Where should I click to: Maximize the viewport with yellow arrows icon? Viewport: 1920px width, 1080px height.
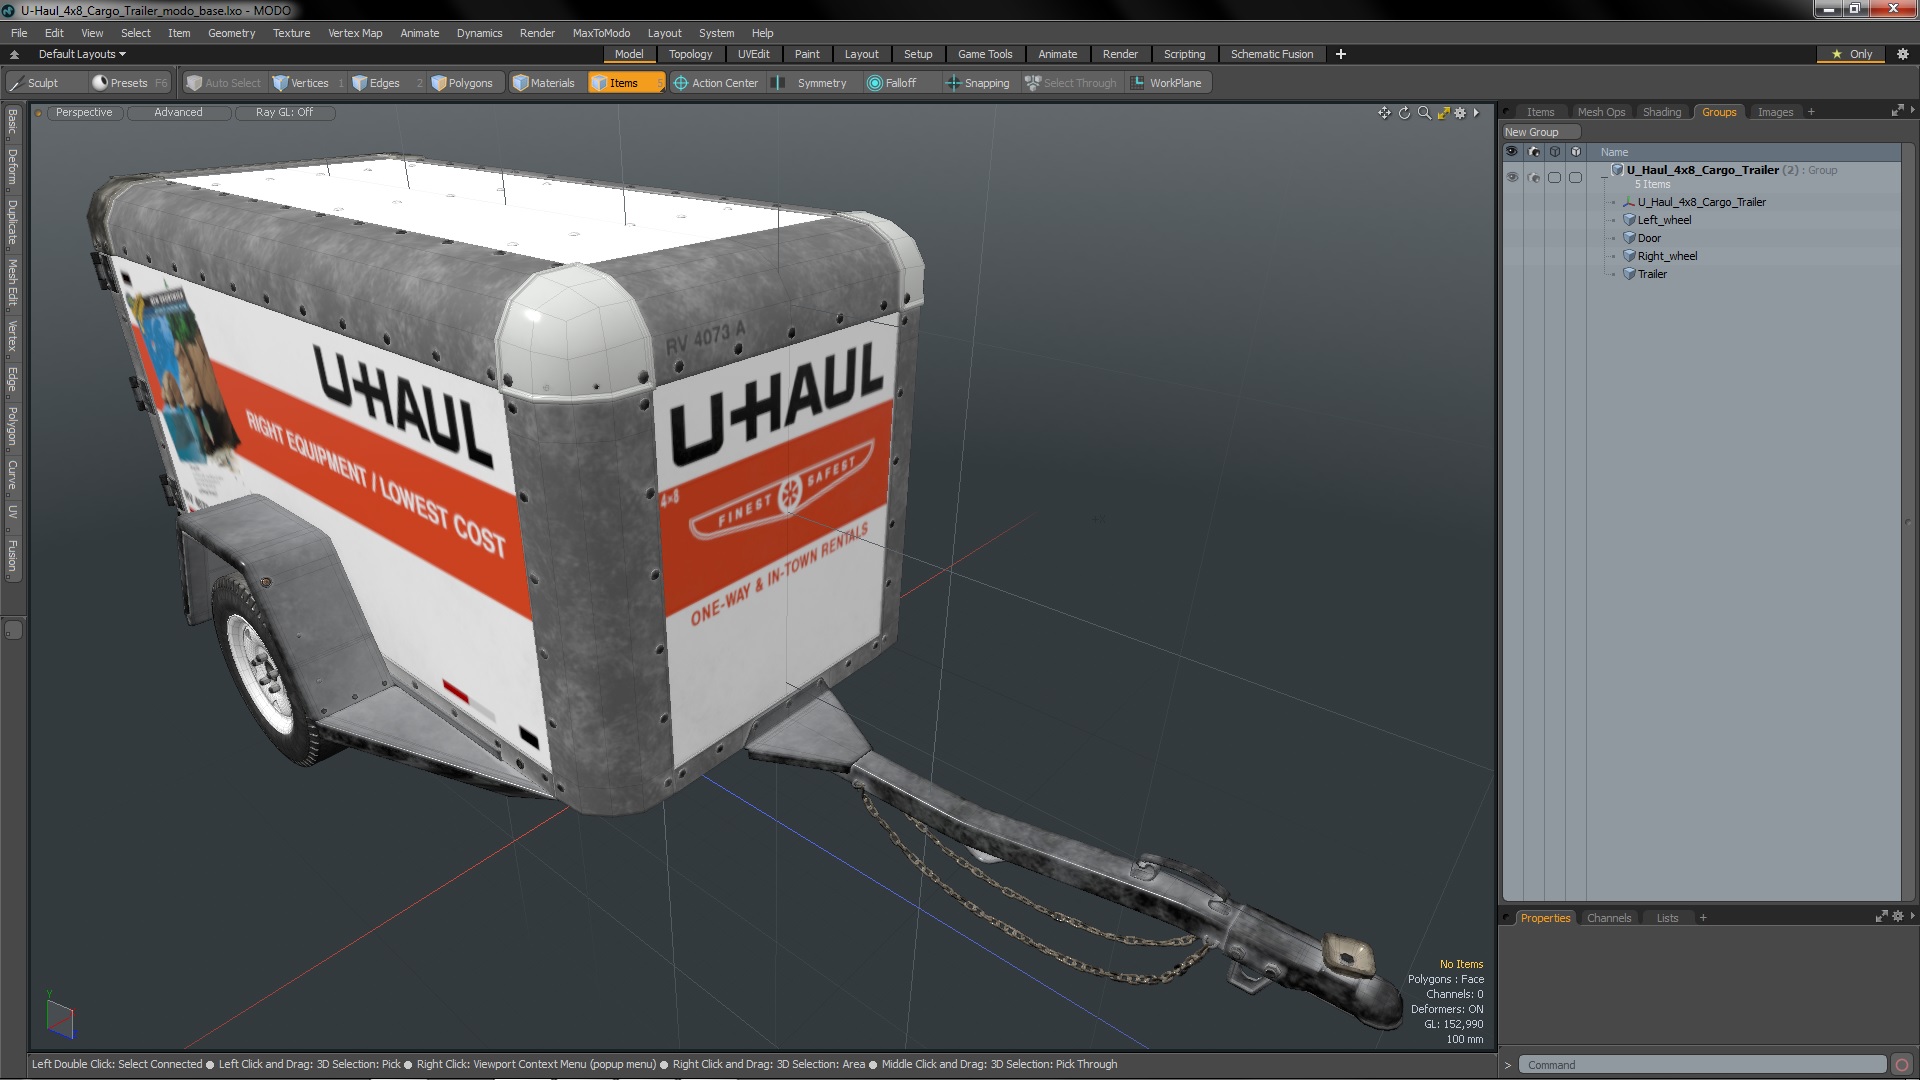coord(1443,113)
